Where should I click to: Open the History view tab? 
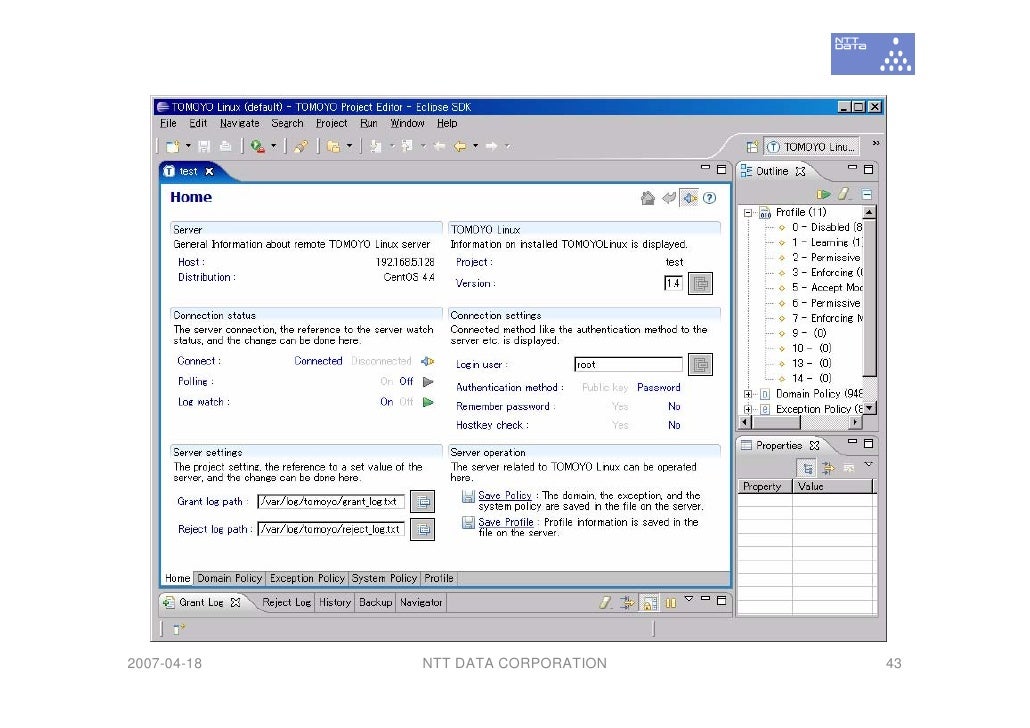[335, 603]
